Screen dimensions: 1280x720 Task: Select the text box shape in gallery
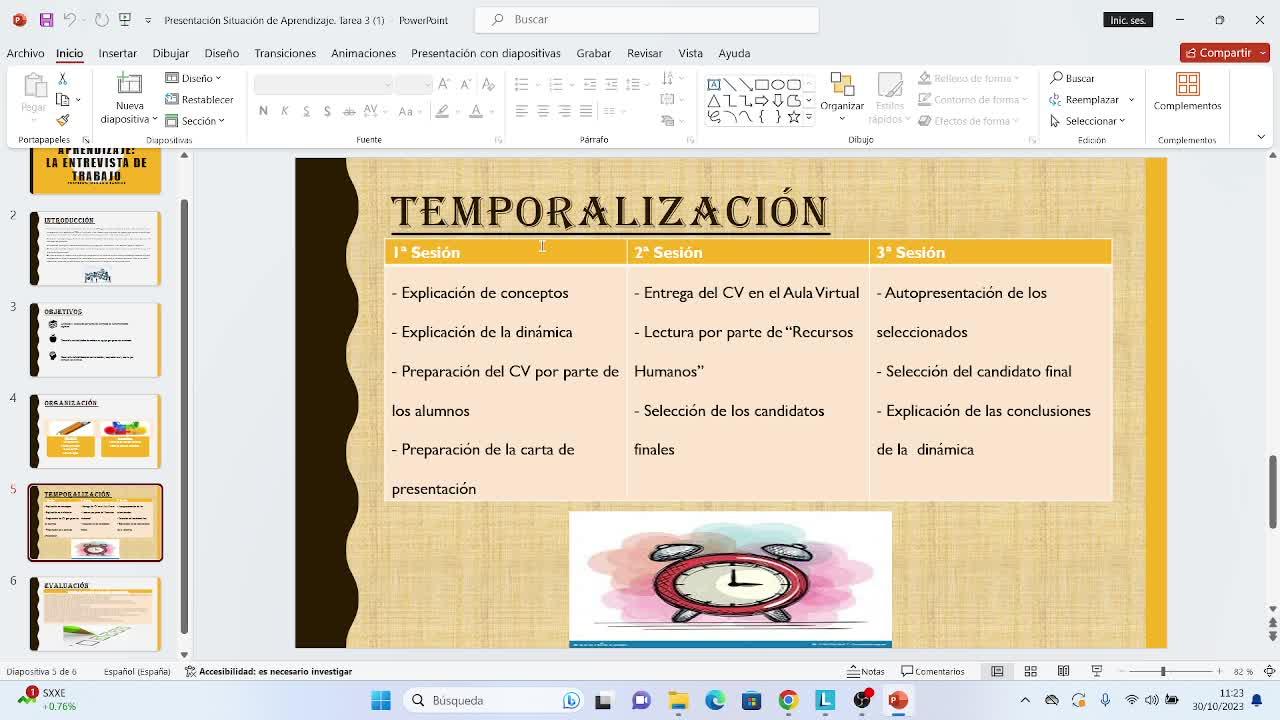point(714,85)
